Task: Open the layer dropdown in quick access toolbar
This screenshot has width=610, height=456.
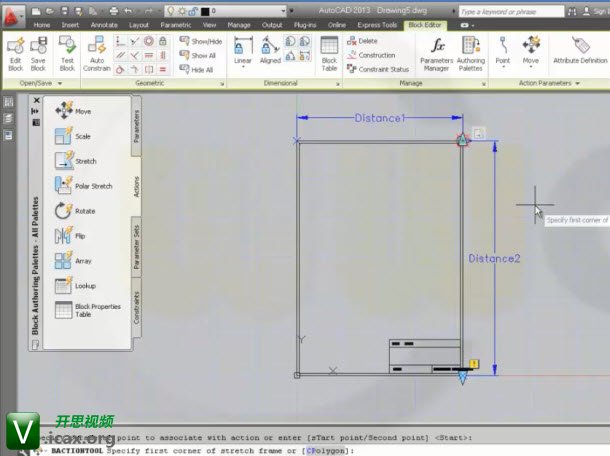Action: [x=283, y=11]
